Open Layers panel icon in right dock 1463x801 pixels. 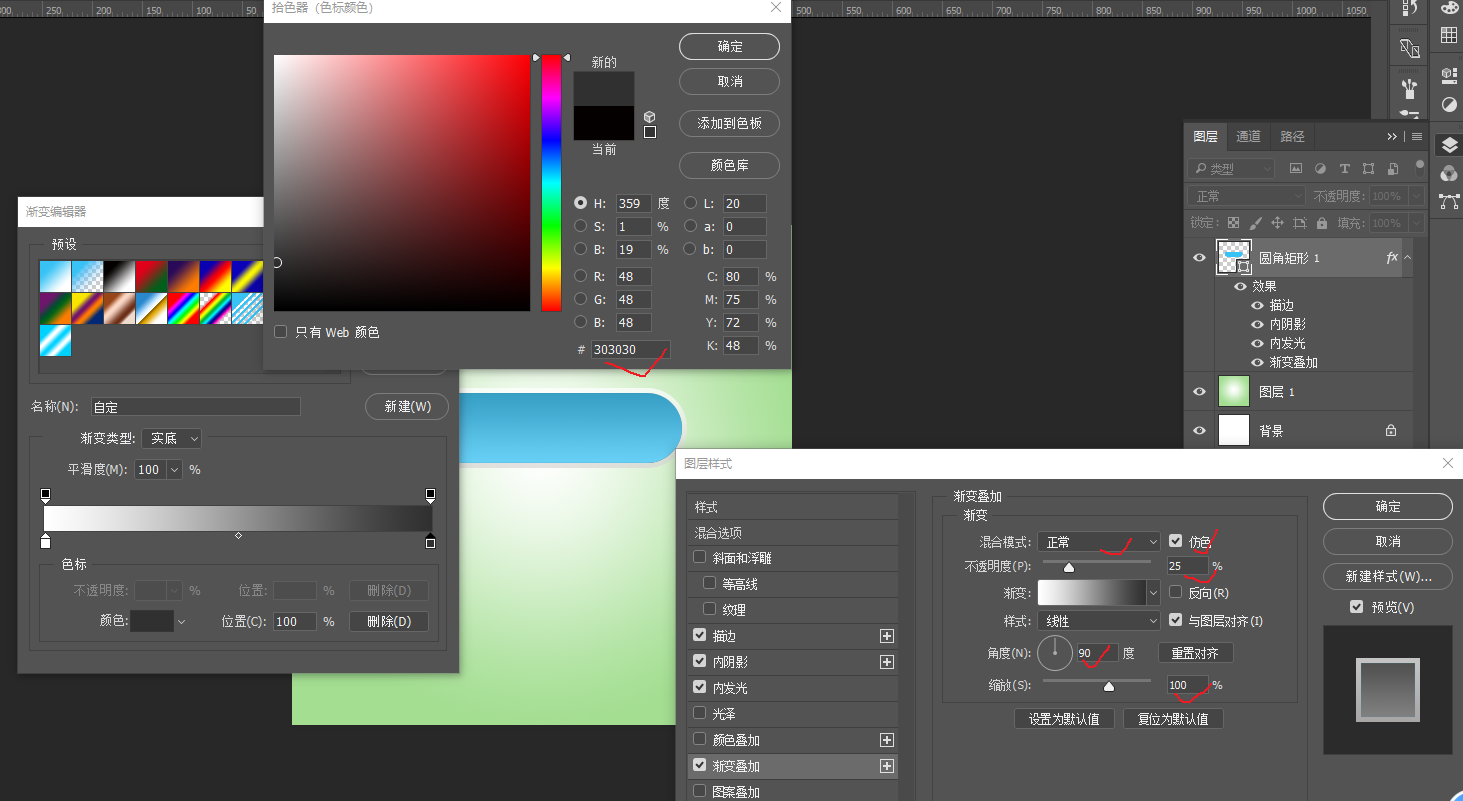point(1449,145)
